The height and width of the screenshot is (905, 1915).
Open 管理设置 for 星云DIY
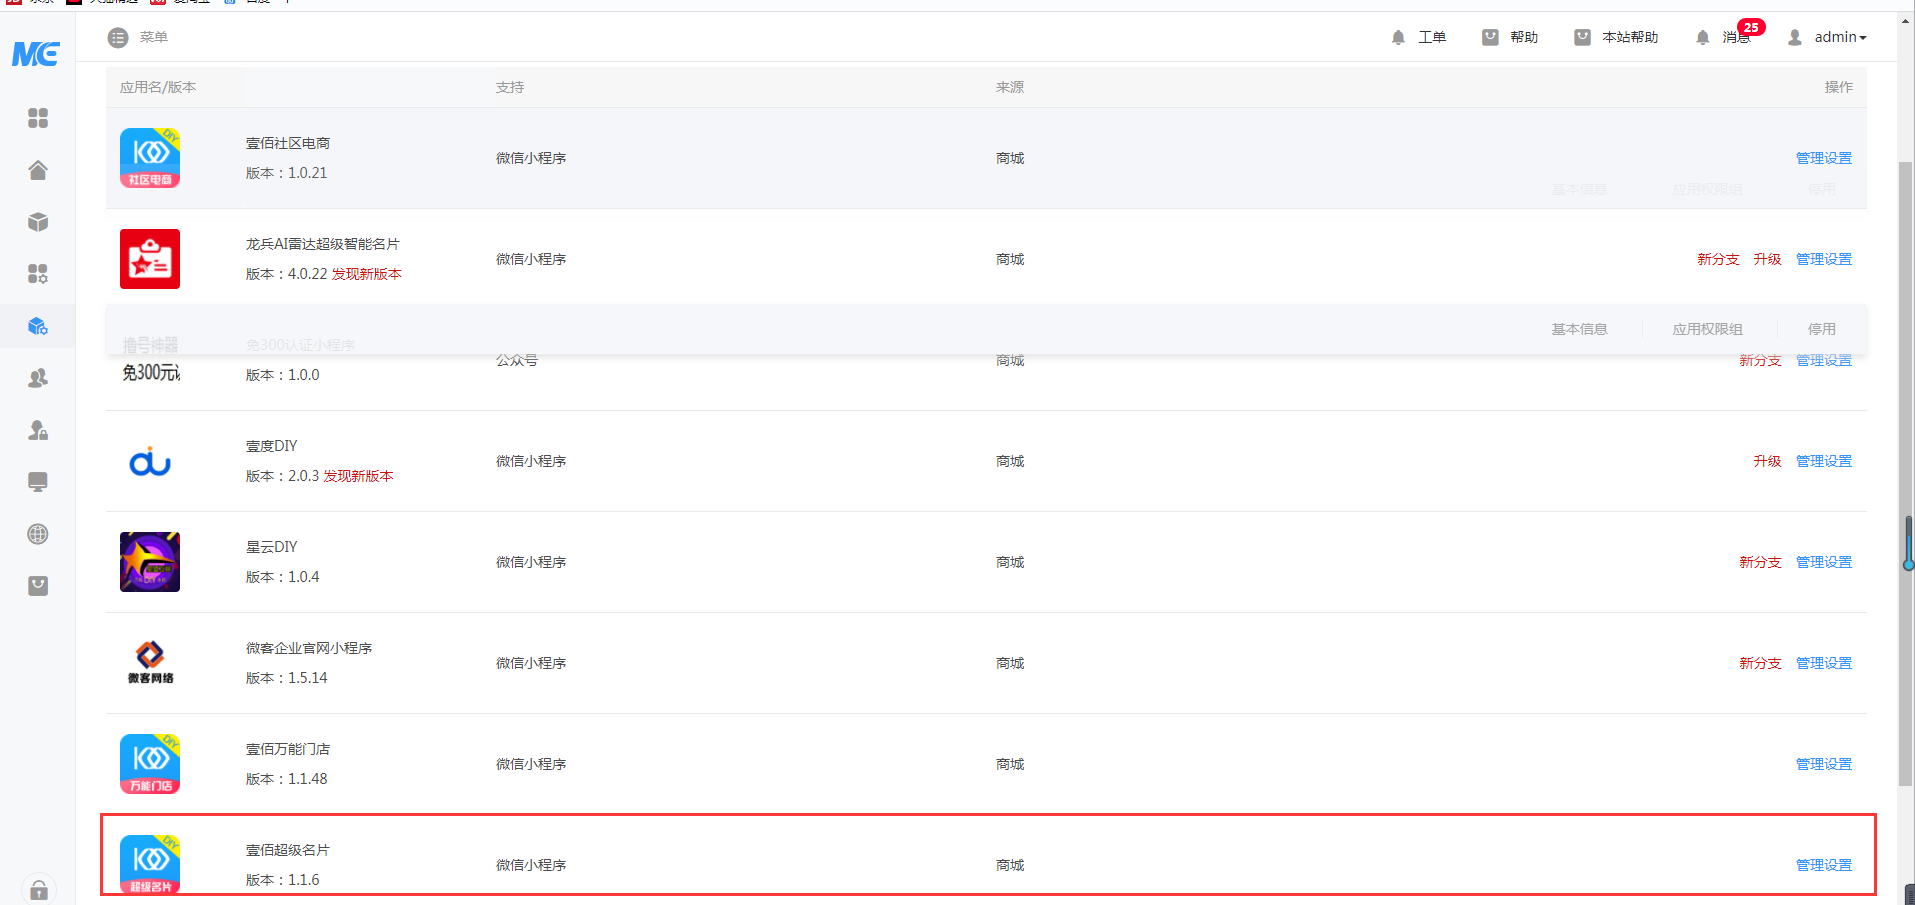1824,562
